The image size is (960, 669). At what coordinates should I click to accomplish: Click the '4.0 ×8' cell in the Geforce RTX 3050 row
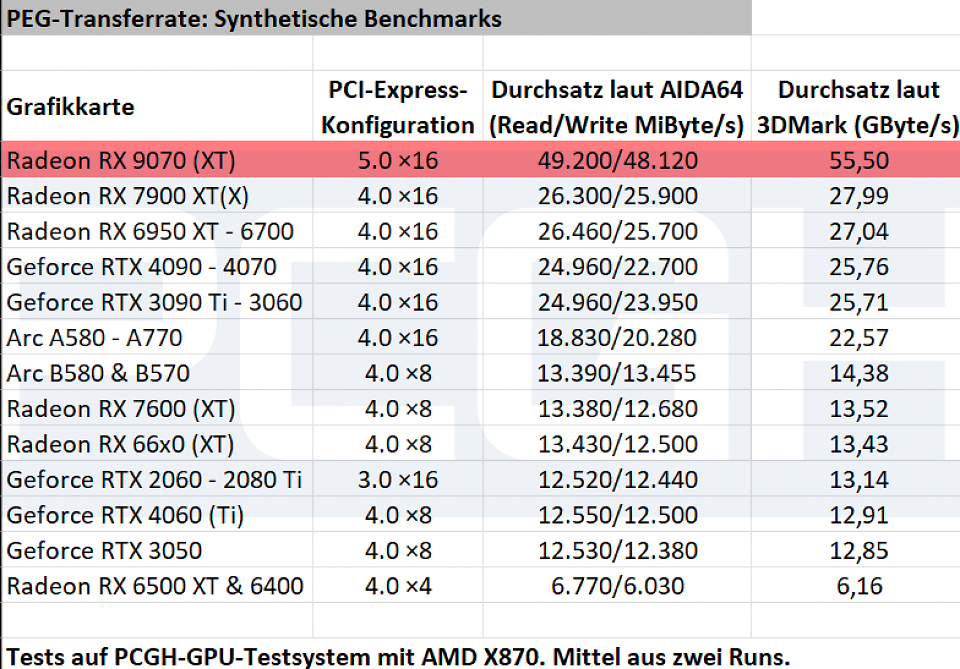[398, 551]
